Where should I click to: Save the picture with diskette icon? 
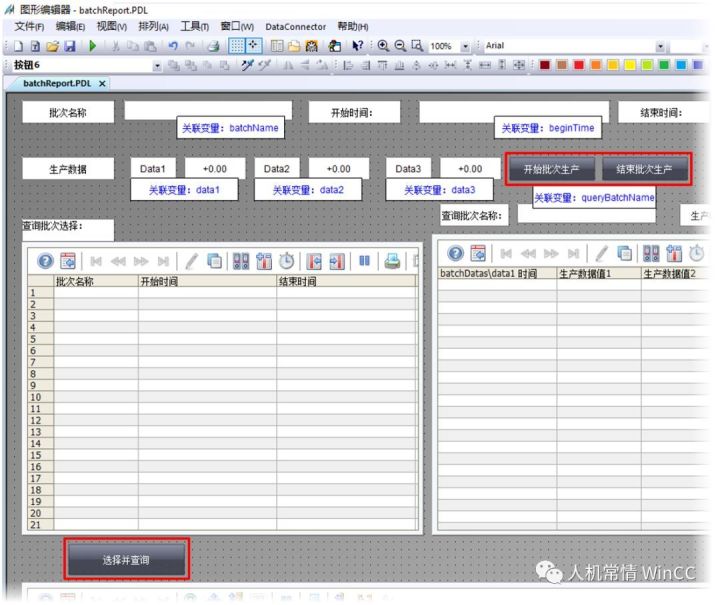point(69,46)
